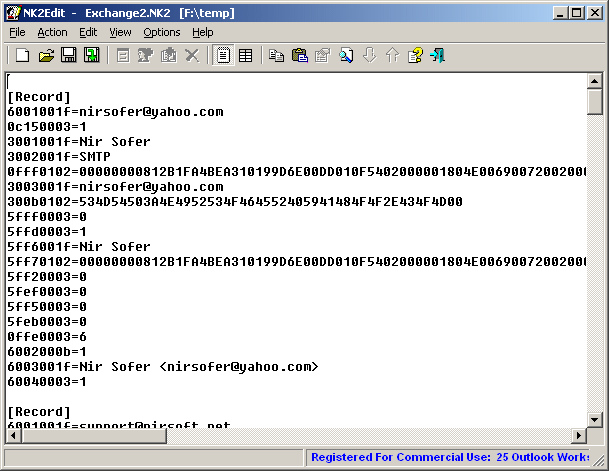Open an NK2 file with folder icon
The width and height of the screenshot is (609, 471).
coord(45,55)
